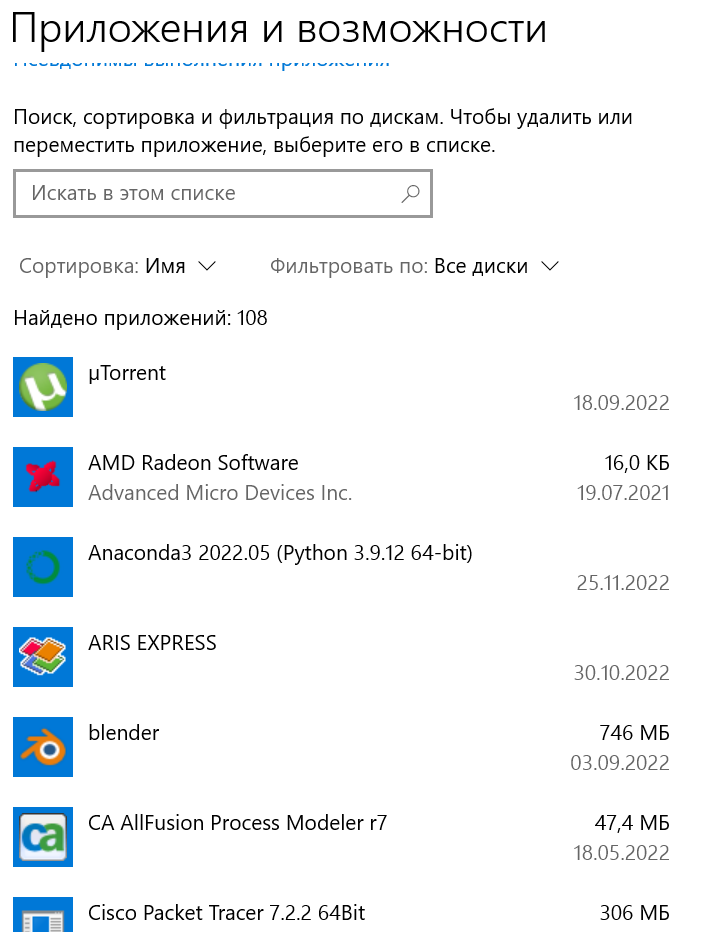This screenshot has width=725, height=932.
Task: Select the AMD Radeon Software list entry
Action: (341, 477)
